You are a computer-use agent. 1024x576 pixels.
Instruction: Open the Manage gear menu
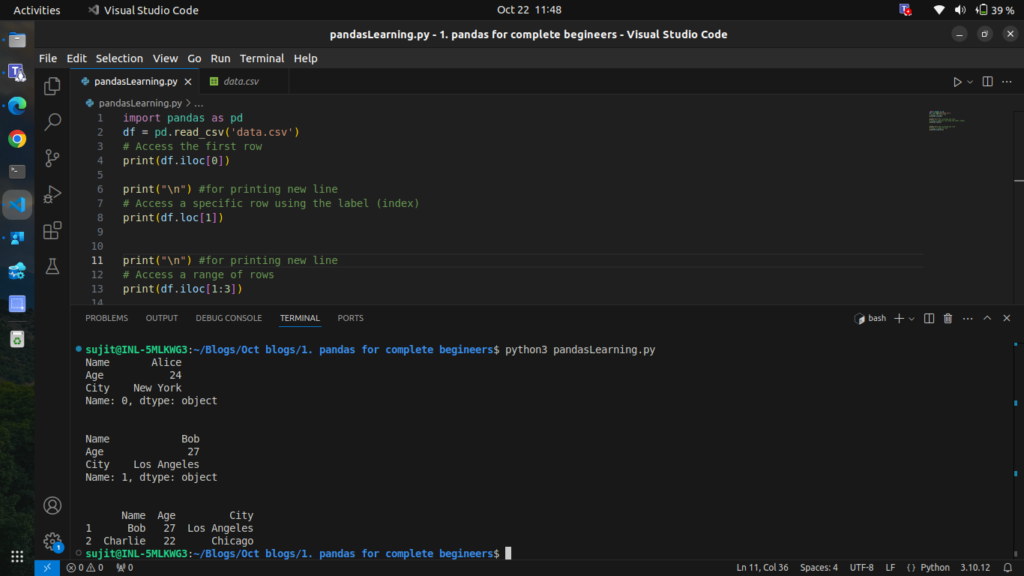tap(52, 542)
